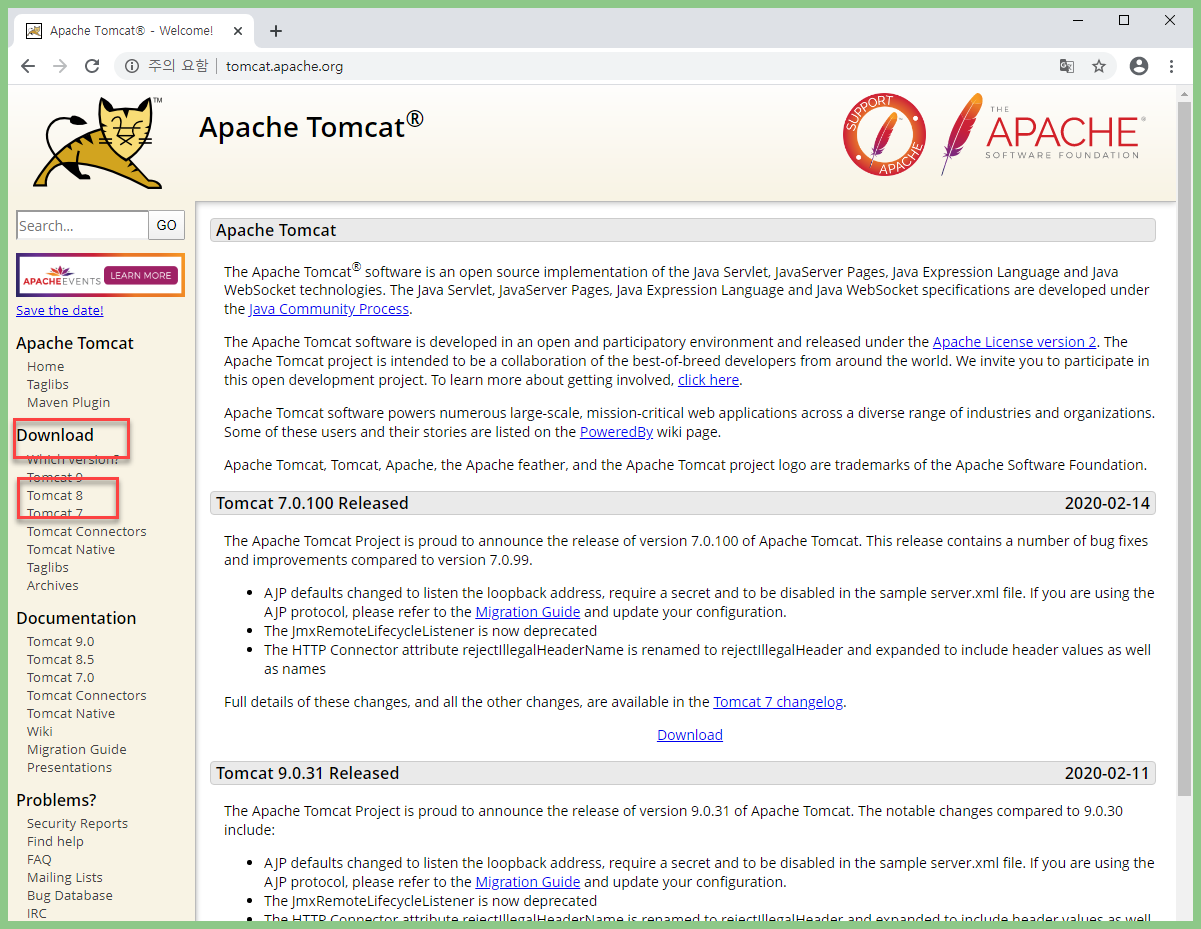
Task: Open Maven Plugin sidebar link
Action: coord(68,402)
